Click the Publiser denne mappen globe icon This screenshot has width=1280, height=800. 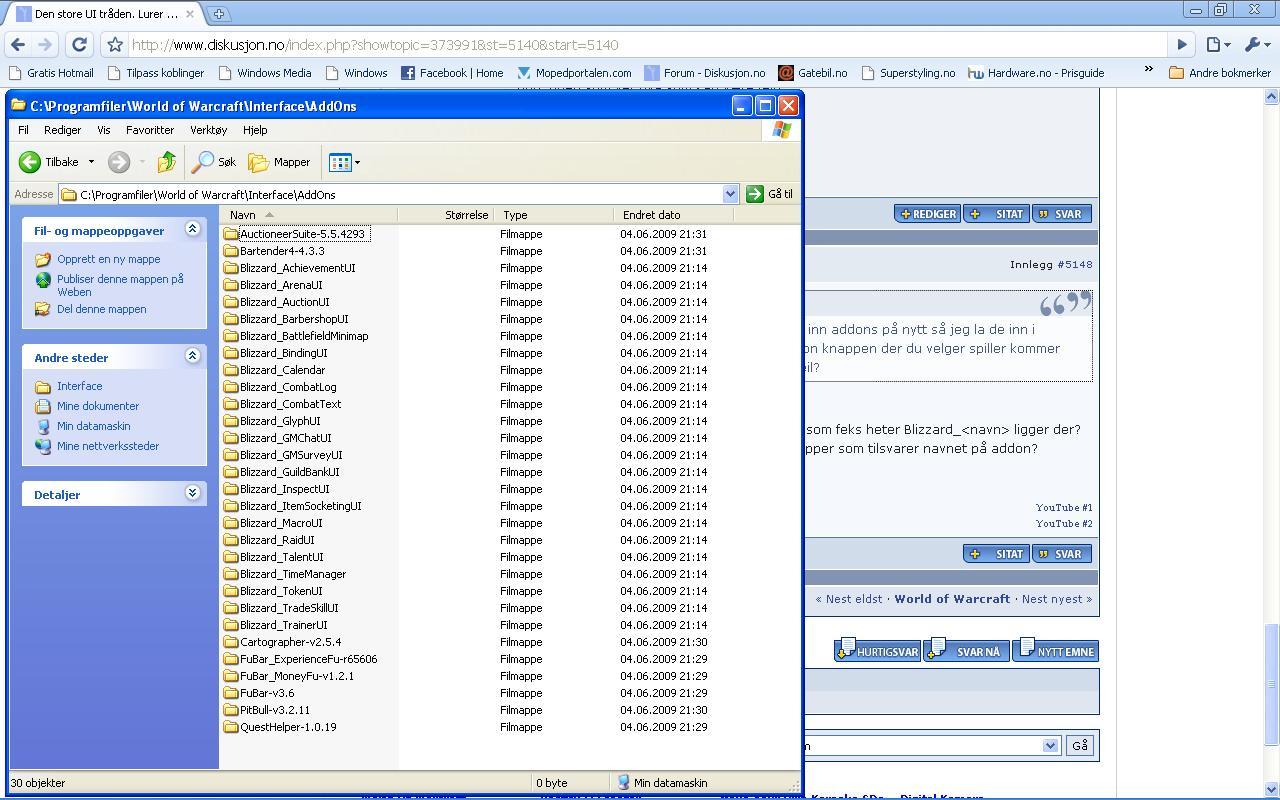click(43, 280)
